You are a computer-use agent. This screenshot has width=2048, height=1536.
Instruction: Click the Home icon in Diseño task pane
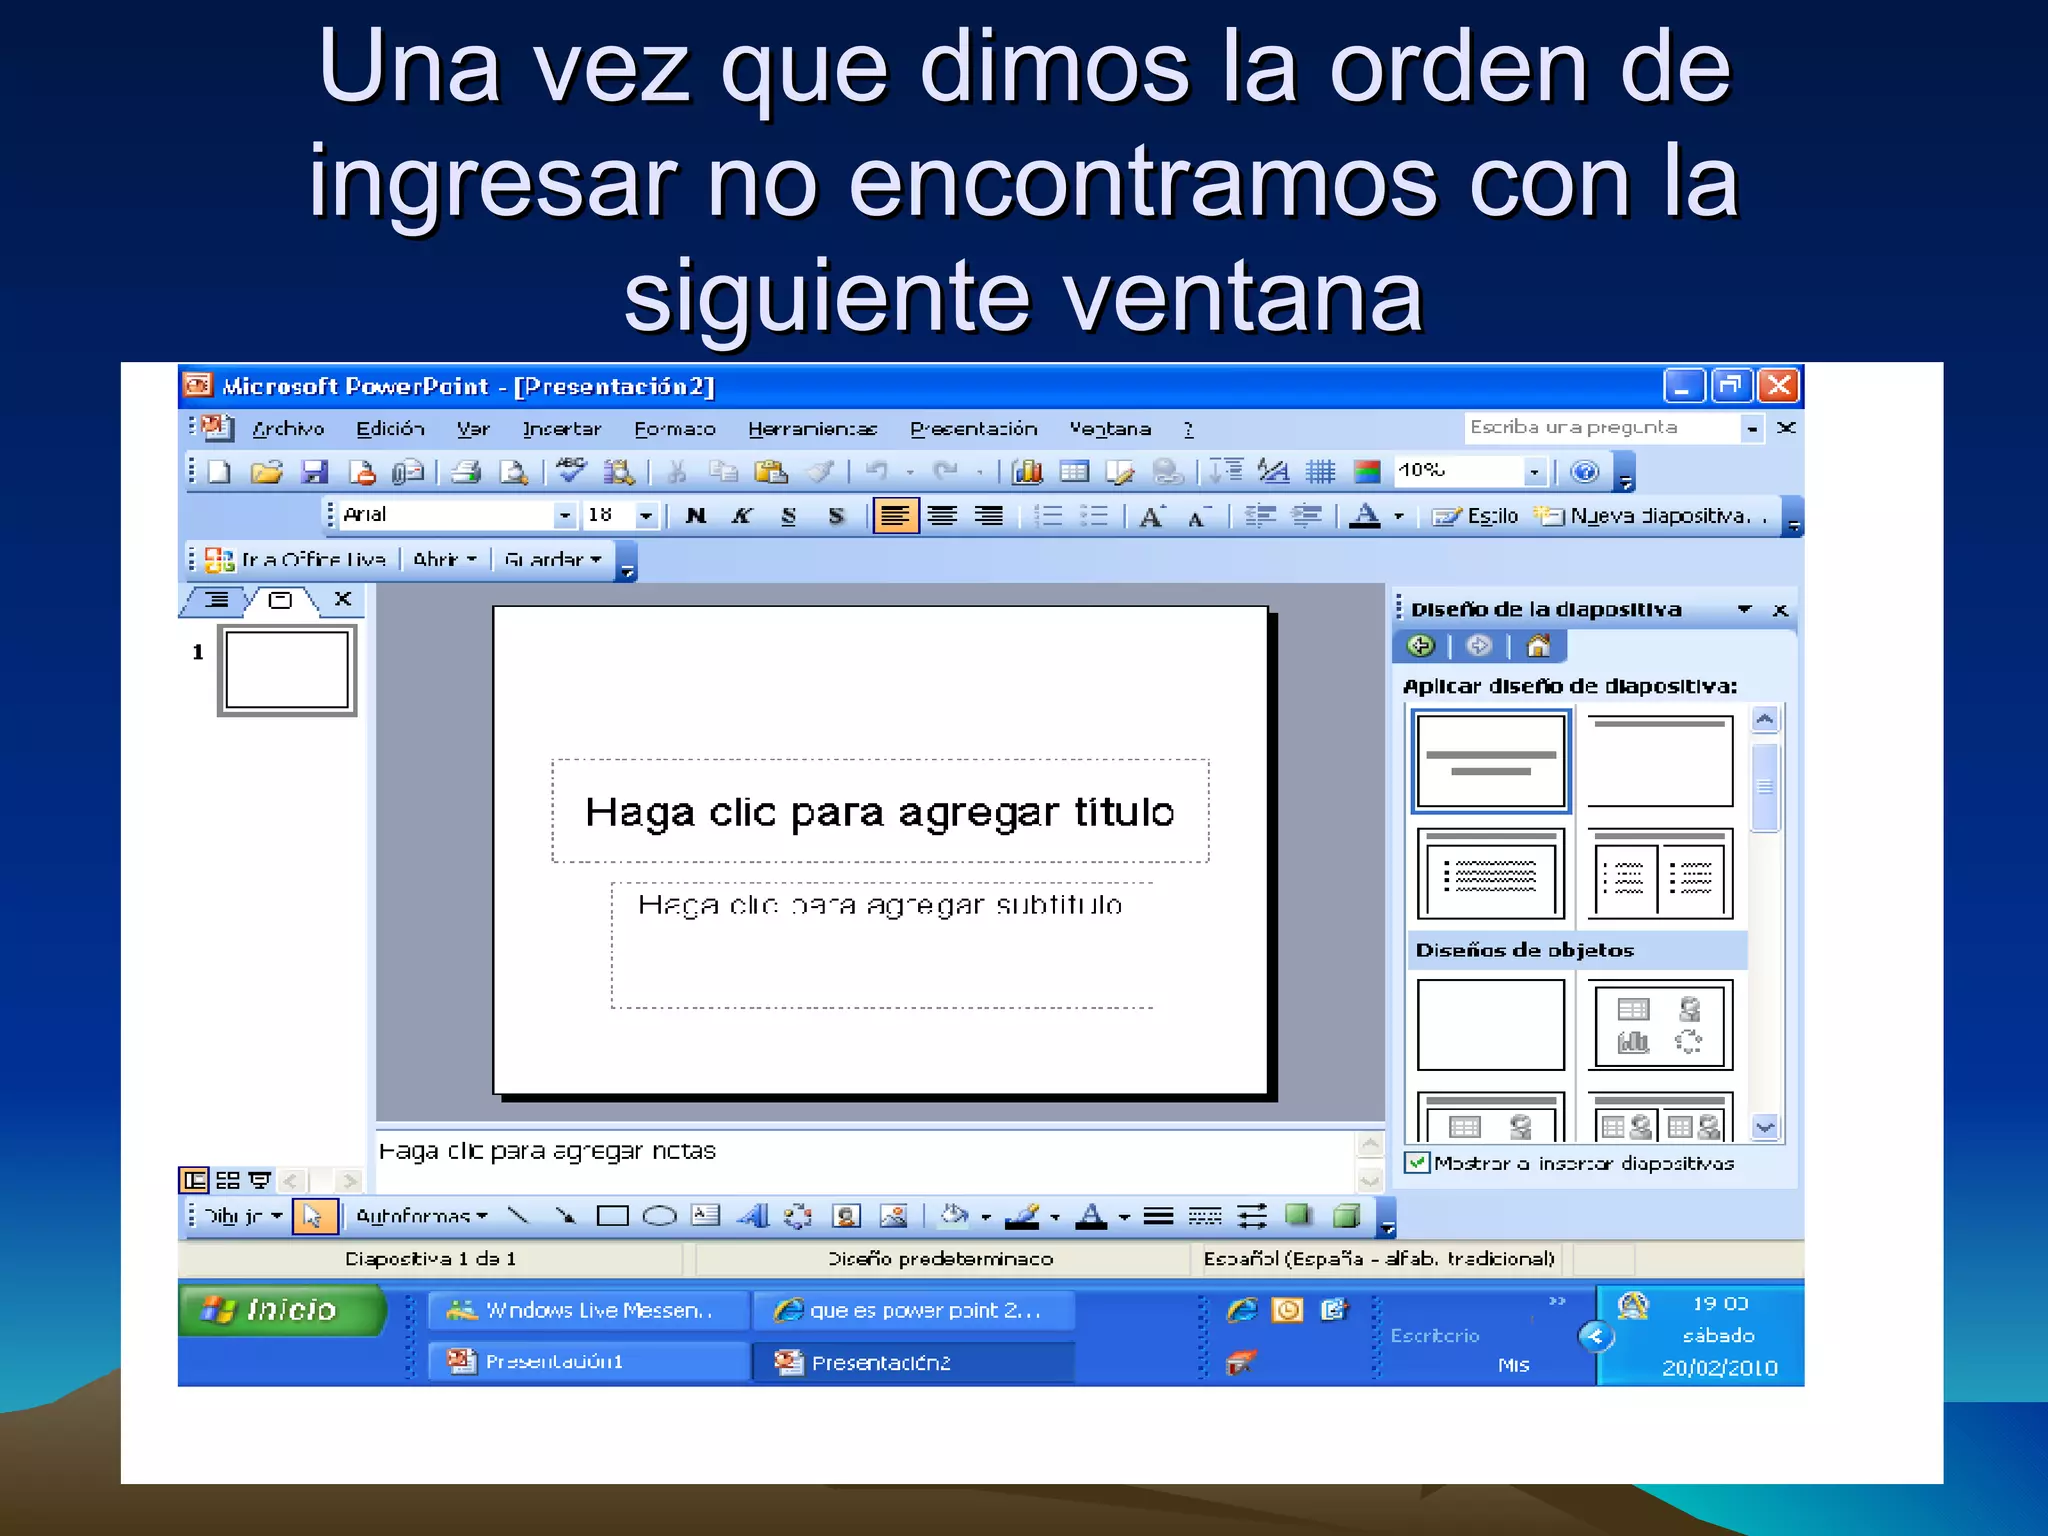coord(1538,646)
